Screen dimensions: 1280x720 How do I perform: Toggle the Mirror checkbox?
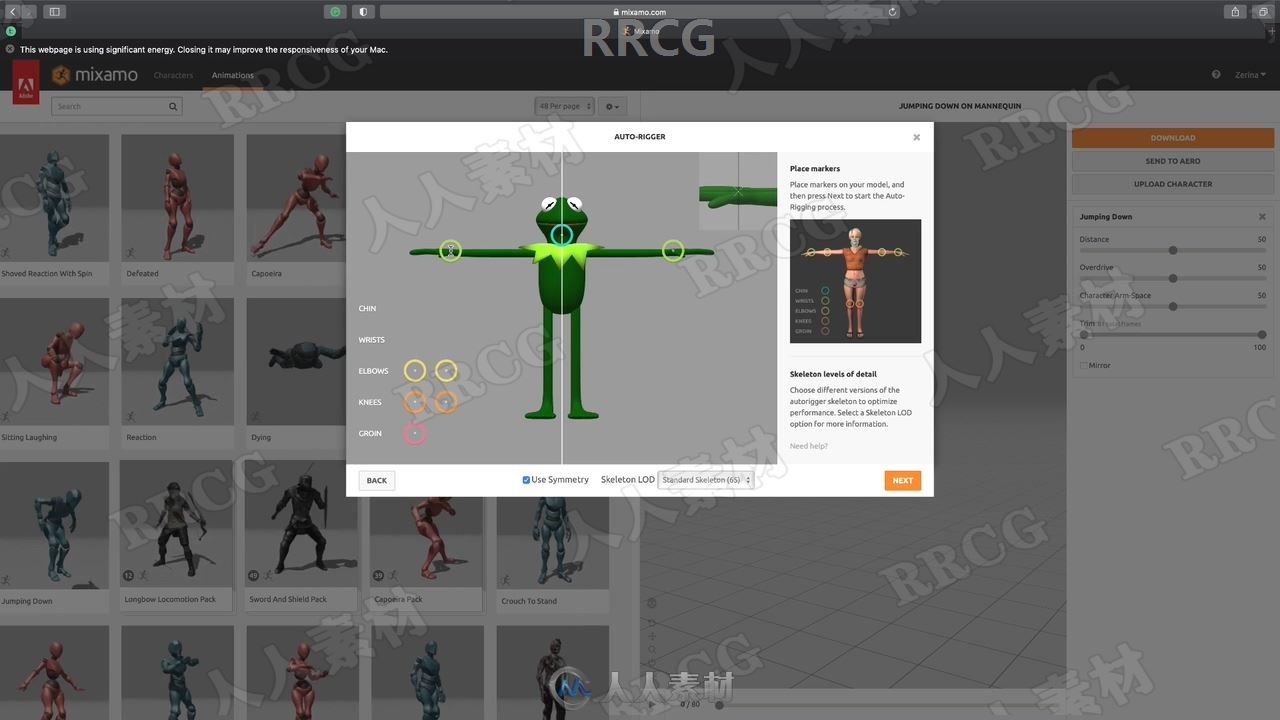1084,366
